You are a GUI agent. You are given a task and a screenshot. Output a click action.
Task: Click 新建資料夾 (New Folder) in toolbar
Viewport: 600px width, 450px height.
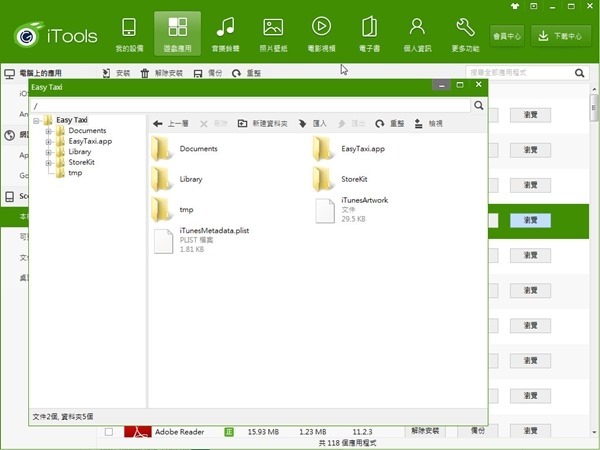pyautogui.click(x=263, y=124)
